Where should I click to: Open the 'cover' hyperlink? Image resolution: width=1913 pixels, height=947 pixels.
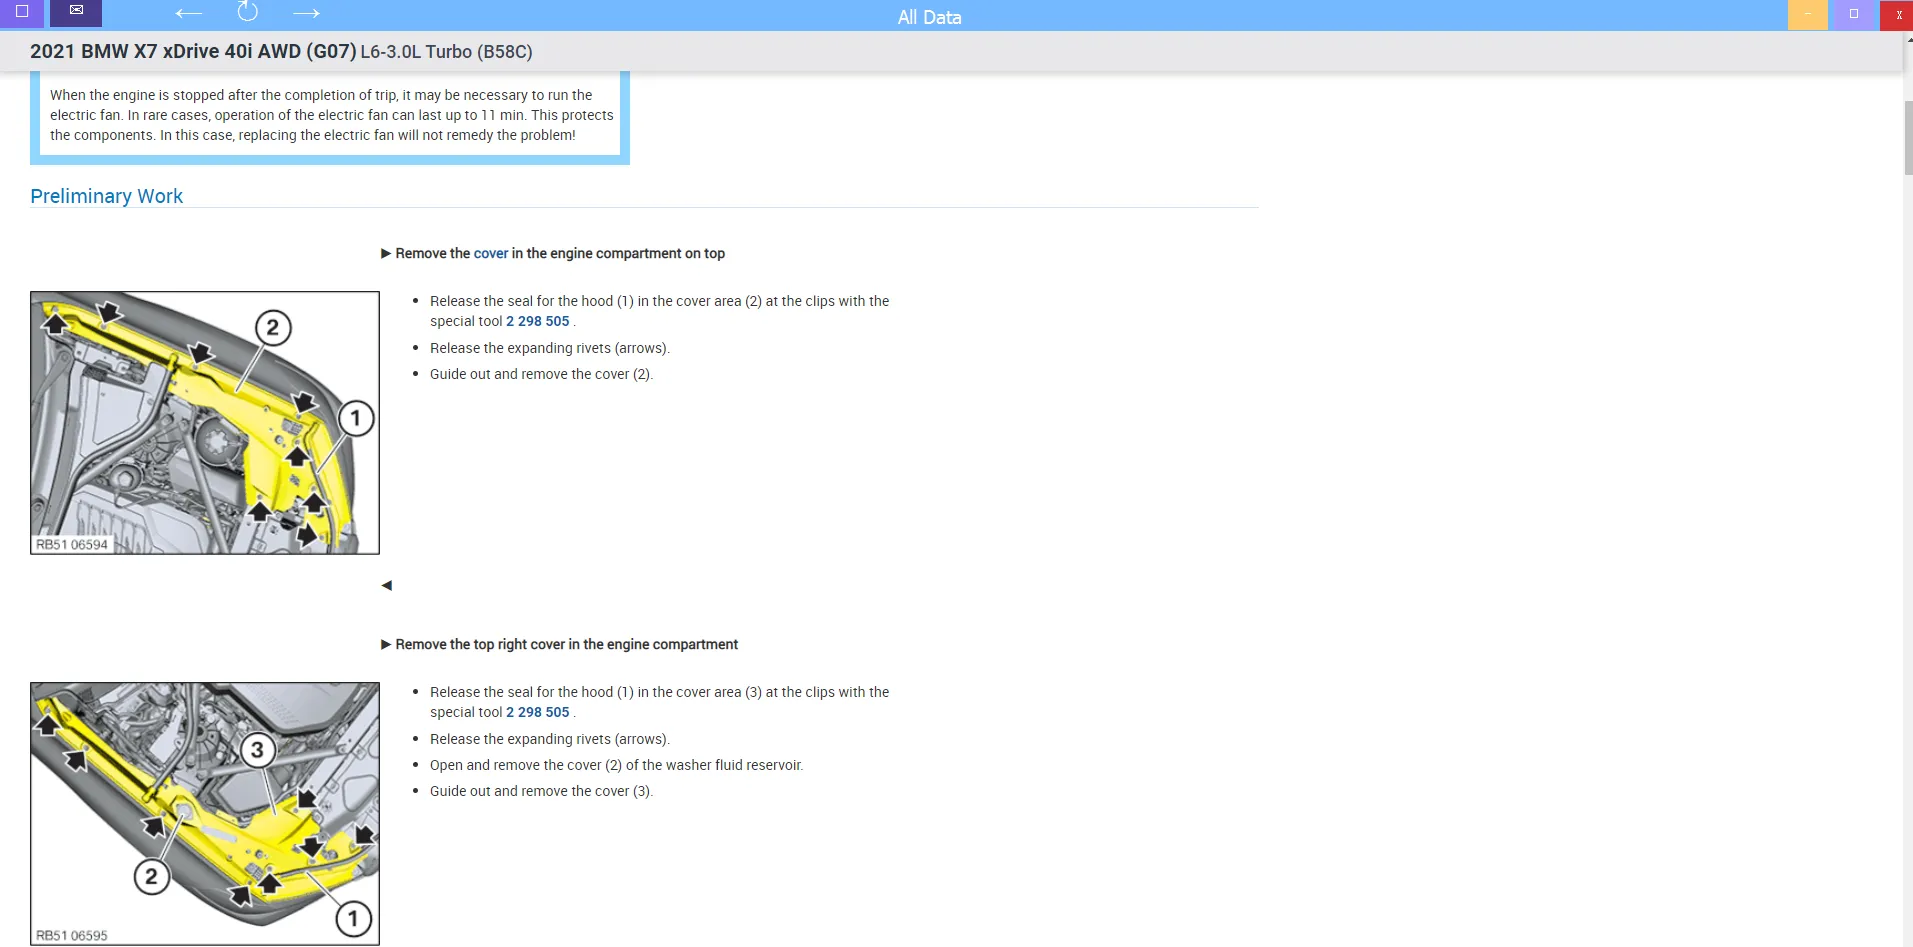tap(490, 253)
